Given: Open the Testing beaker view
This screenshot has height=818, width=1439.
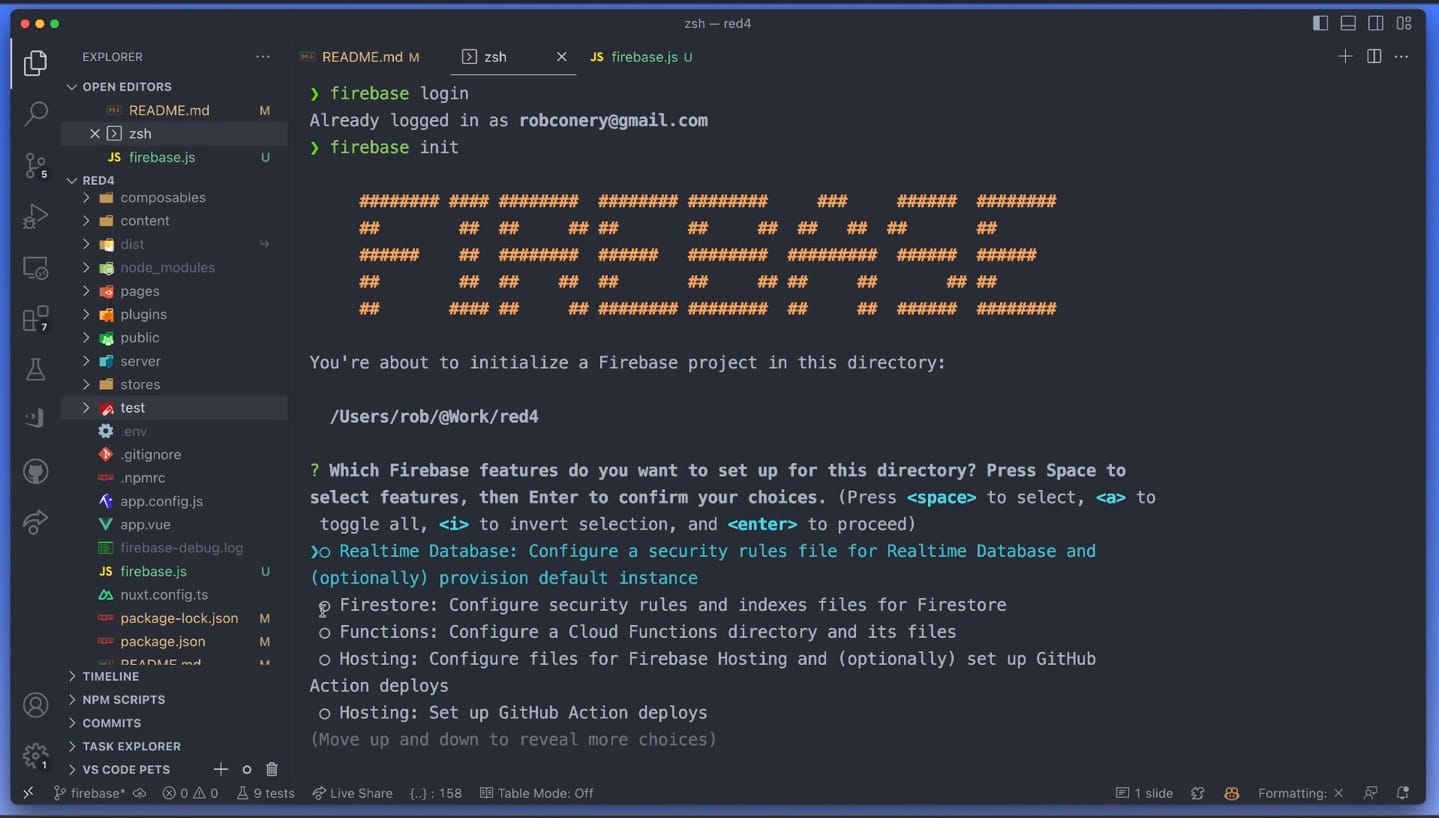Looking at the screenshot, I should pyautogui.click(x=35, y=369).
